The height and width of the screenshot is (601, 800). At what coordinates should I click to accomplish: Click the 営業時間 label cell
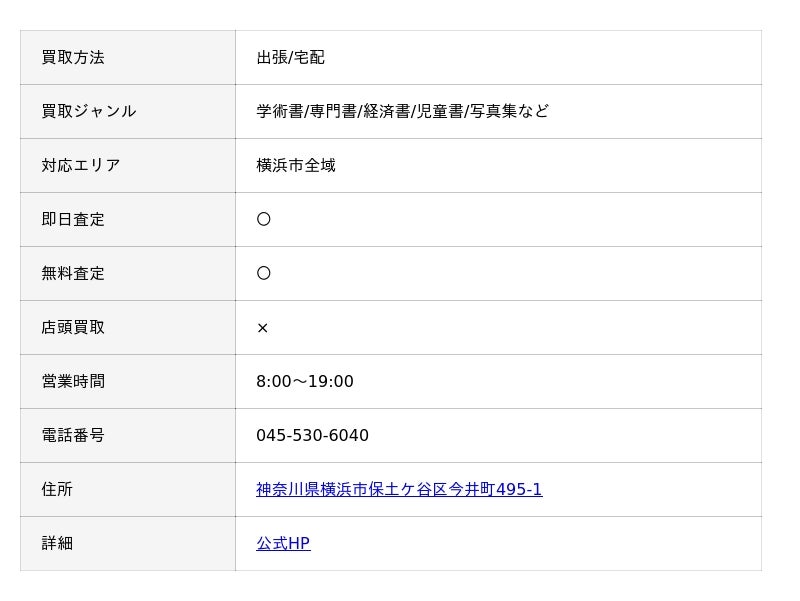[x=73, y=381]
